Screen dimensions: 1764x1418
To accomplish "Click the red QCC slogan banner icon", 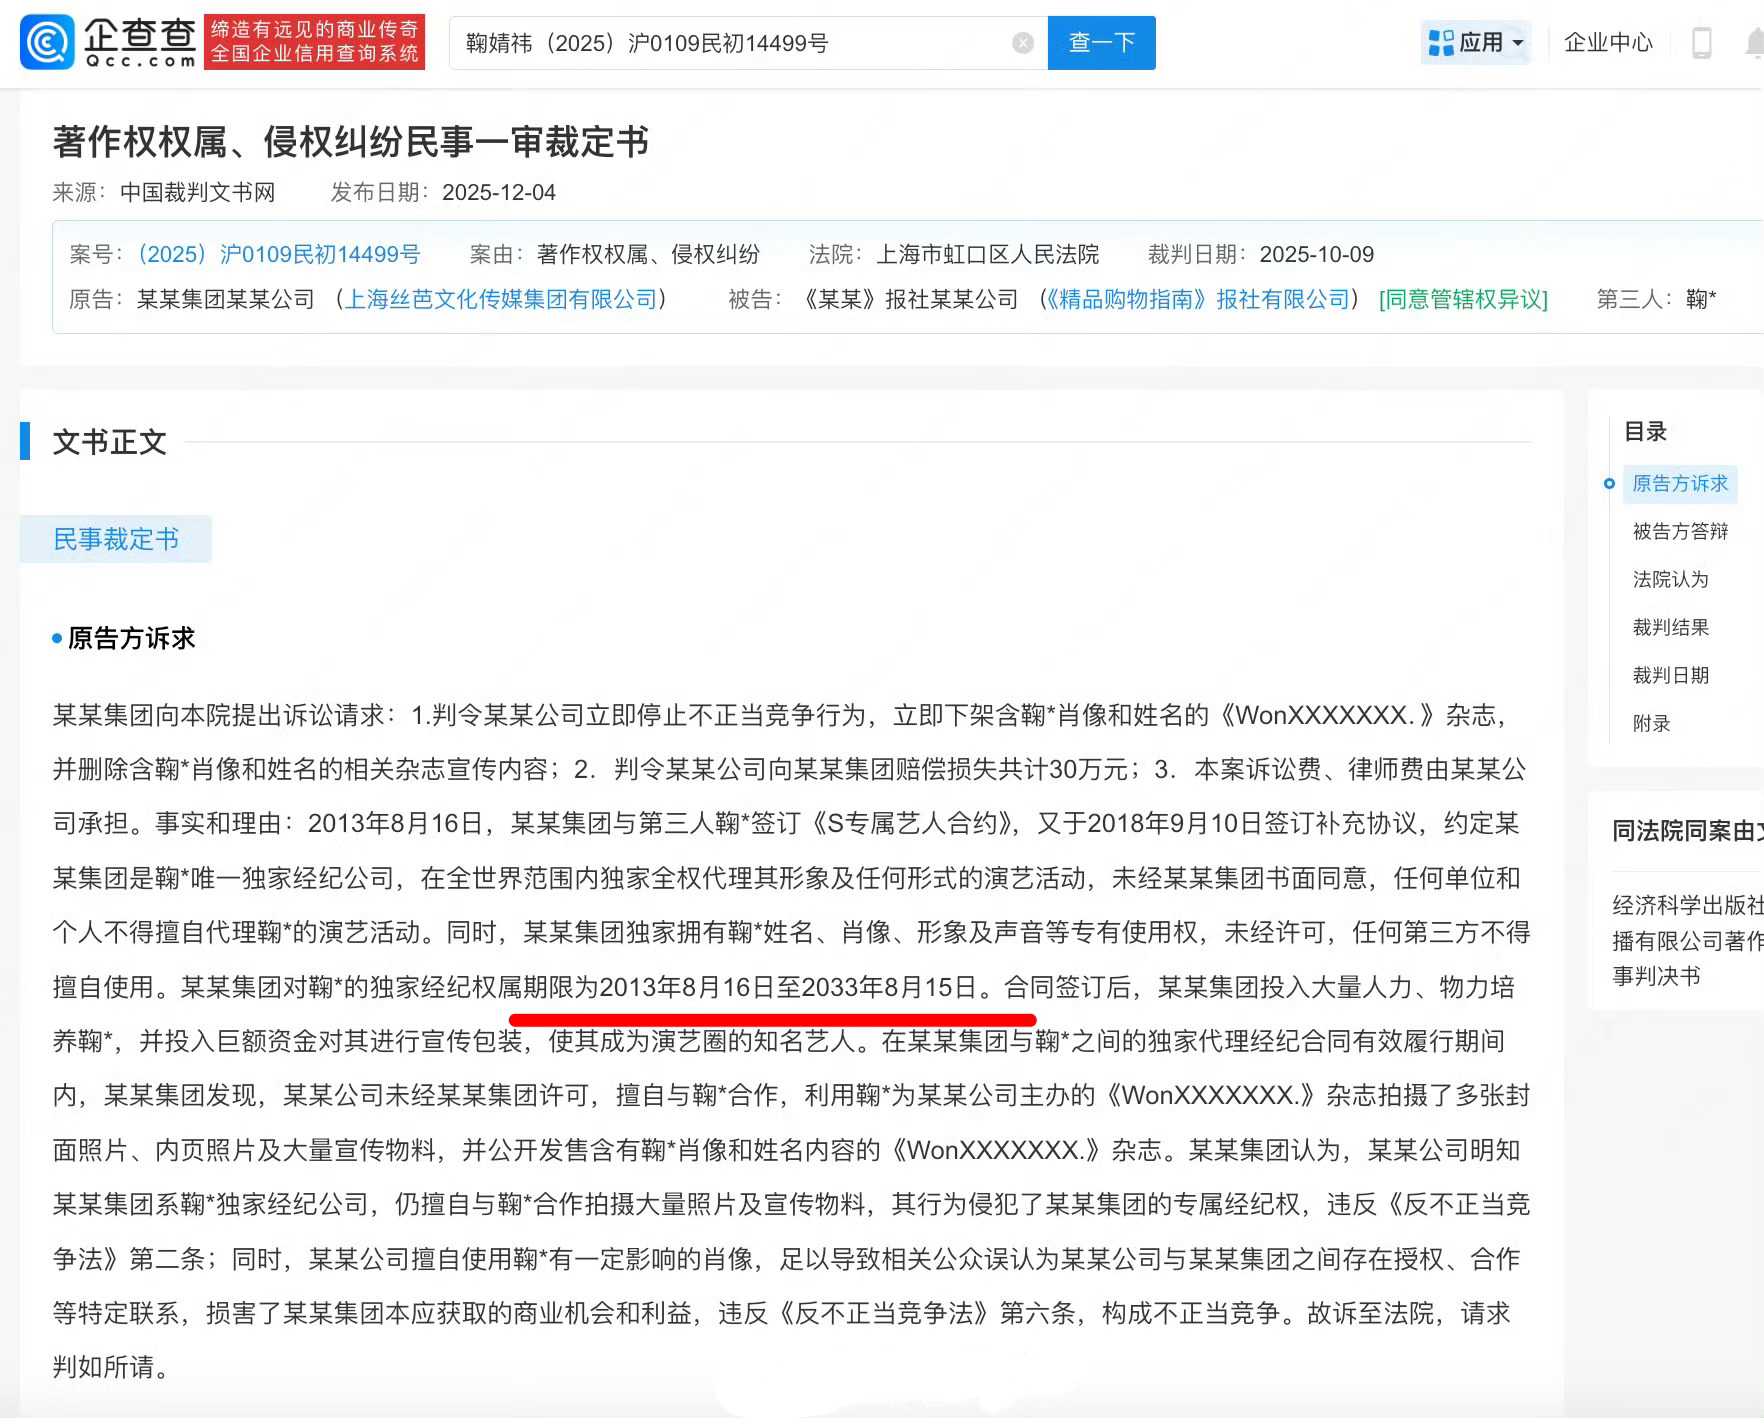I will click(x=316, y=44).
